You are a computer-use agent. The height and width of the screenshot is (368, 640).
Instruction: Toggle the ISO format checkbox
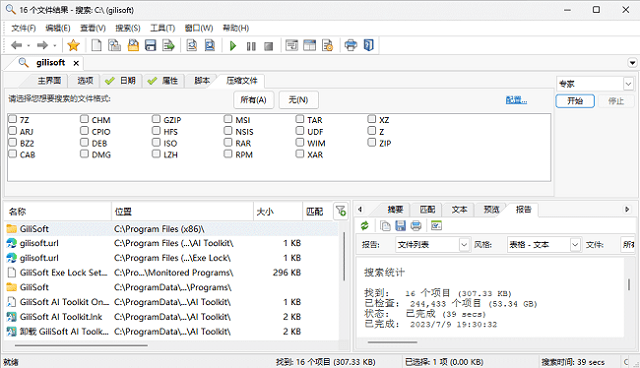pyautogui.click(x=156, y=142)
